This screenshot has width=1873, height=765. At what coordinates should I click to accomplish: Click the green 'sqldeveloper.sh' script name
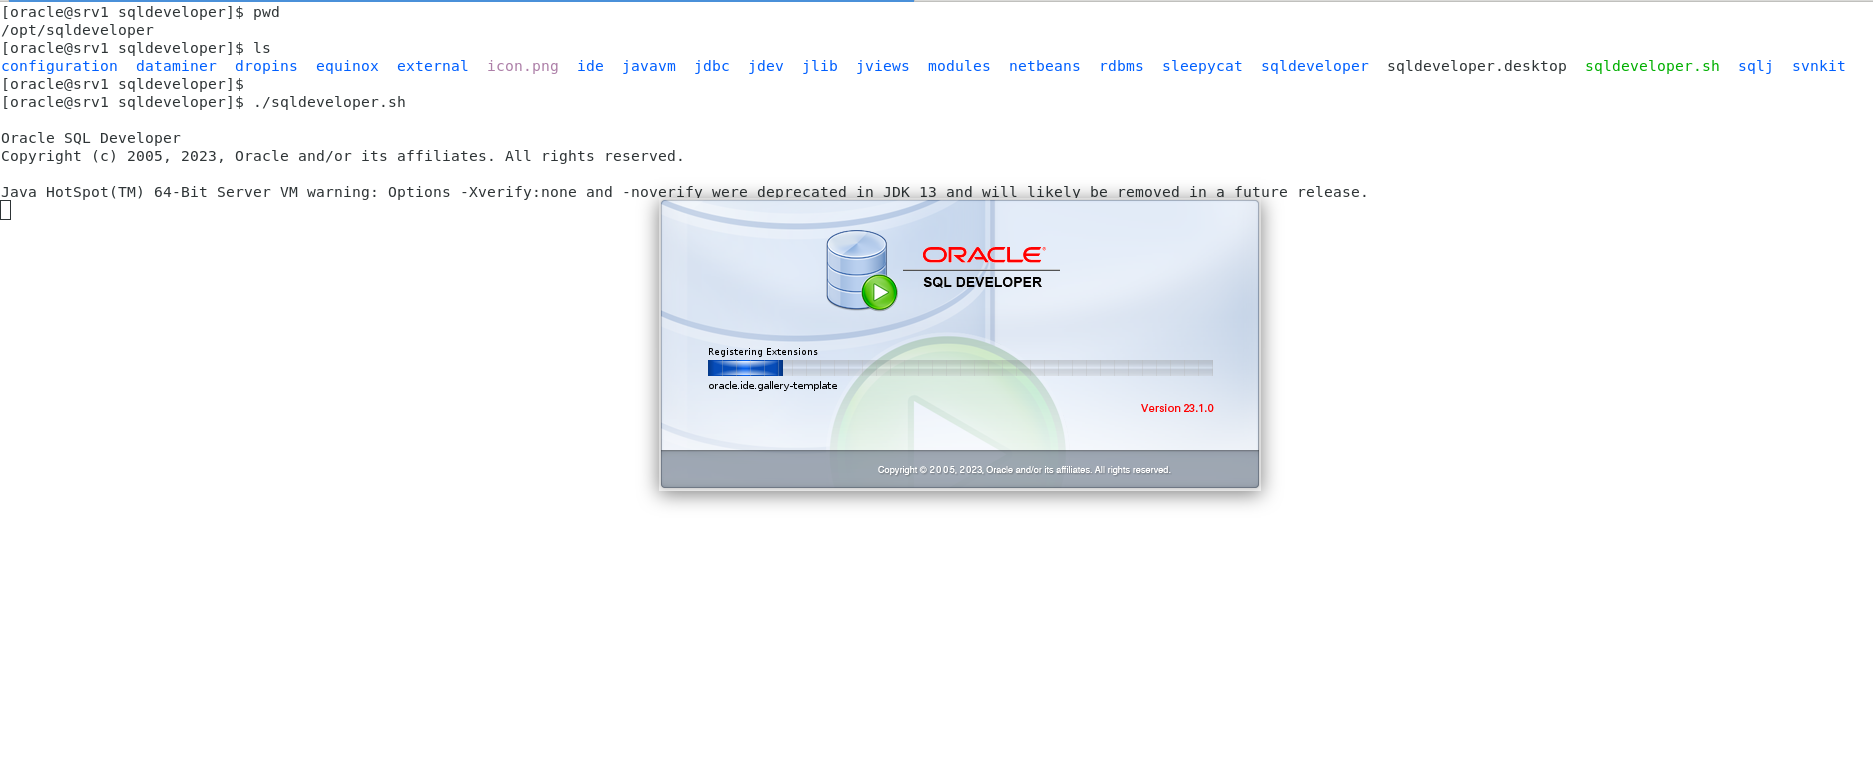(1652, 66)
